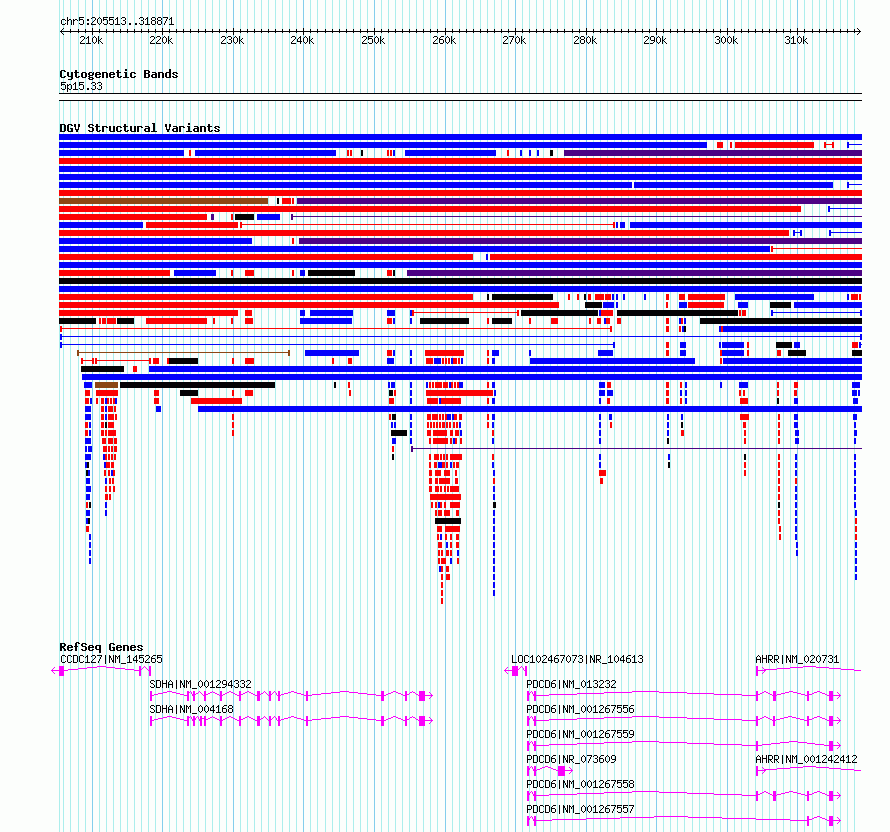Image resolution: width=890 pixels, height=832 pixels.
Task: Click the PDCD6|NM_001267557 label
Action: [x=580, y=809]
